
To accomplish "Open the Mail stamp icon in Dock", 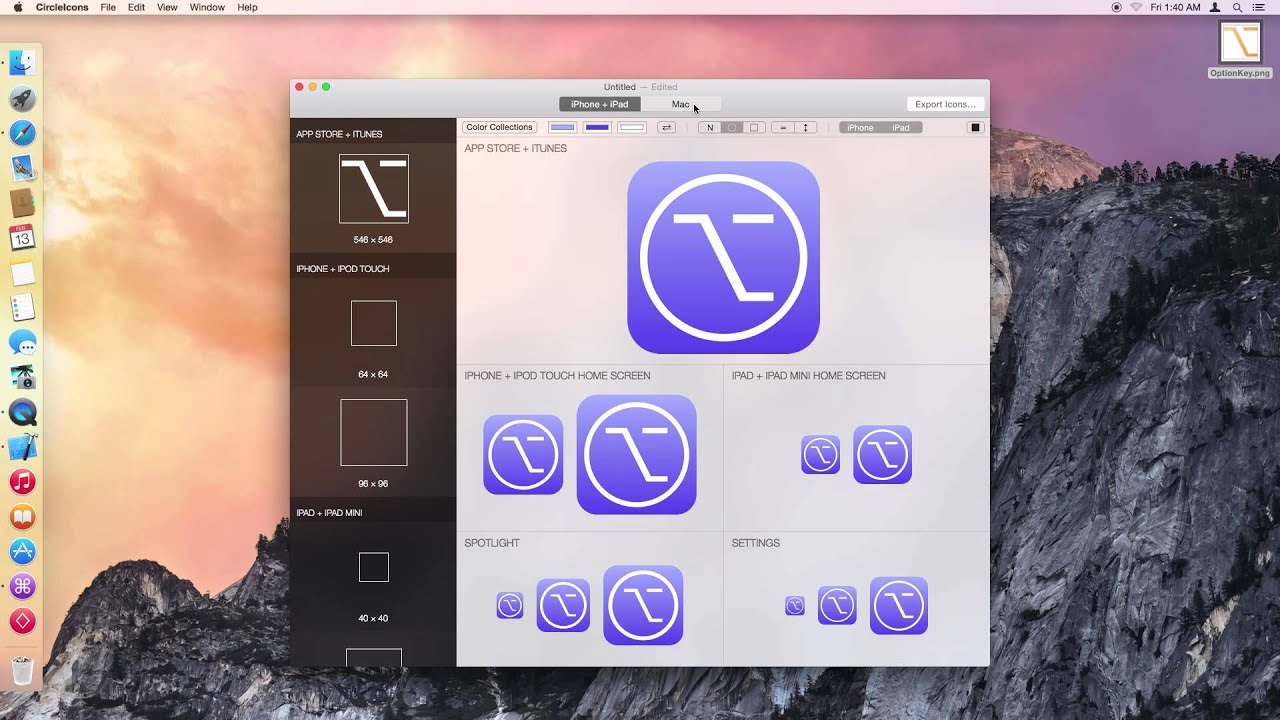I will click(22, 168).
